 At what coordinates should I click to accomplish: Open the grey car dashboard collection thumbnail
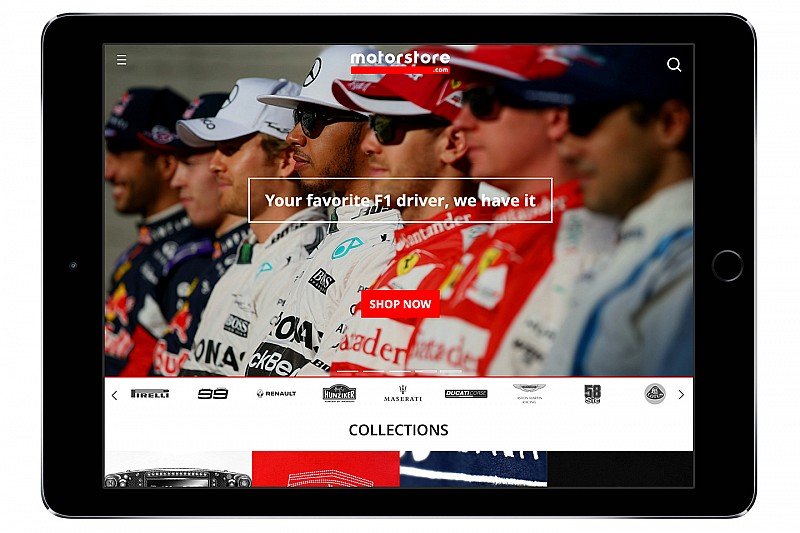178,469
